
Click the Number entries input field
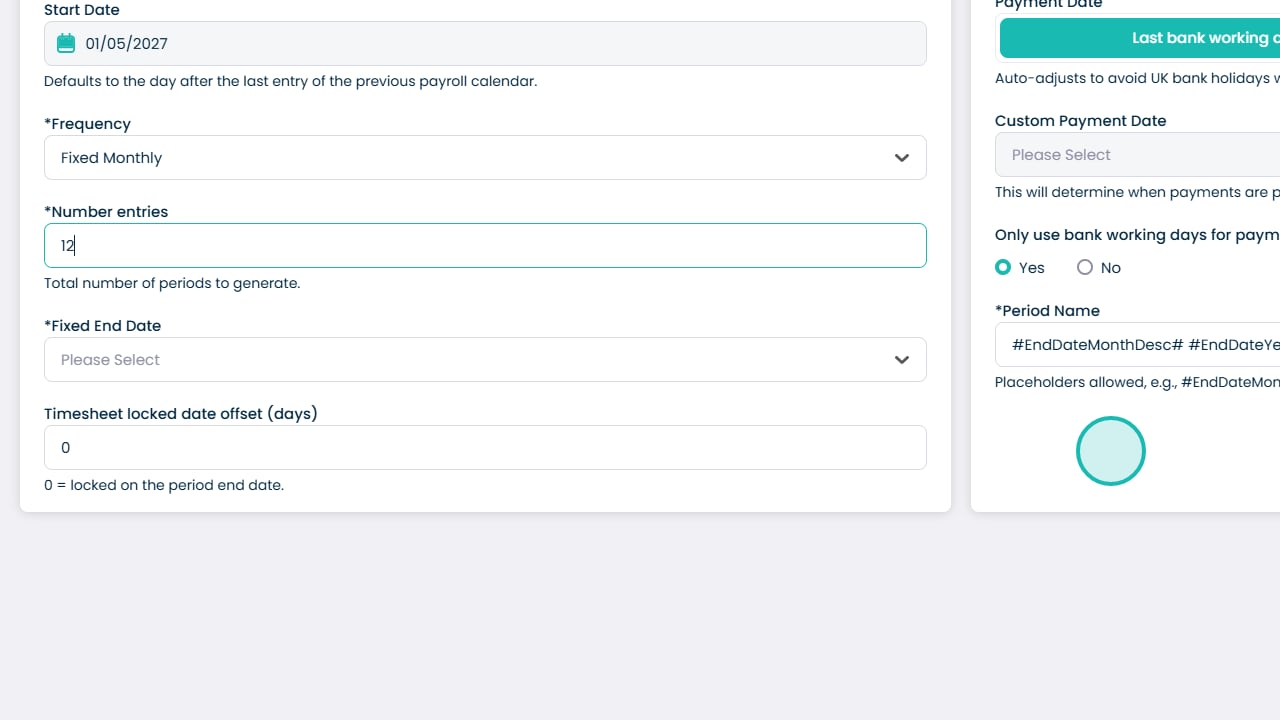(x=485, y=246)
